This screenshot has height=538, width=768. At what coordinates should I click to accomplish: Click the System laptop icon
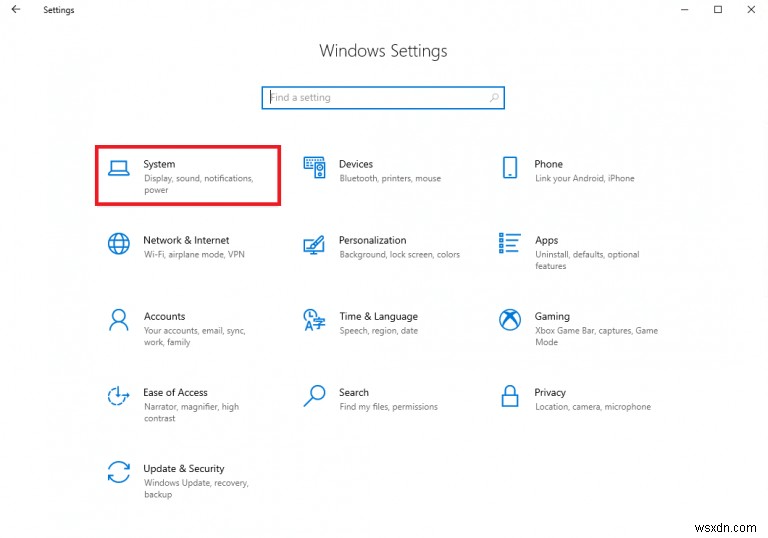click(119, 169)
